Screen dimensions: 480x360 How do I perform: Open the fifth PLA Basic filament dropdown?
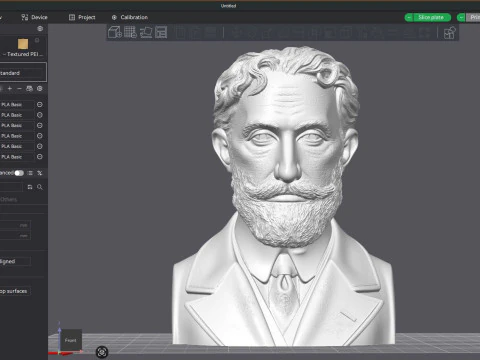tap(17, 146)
